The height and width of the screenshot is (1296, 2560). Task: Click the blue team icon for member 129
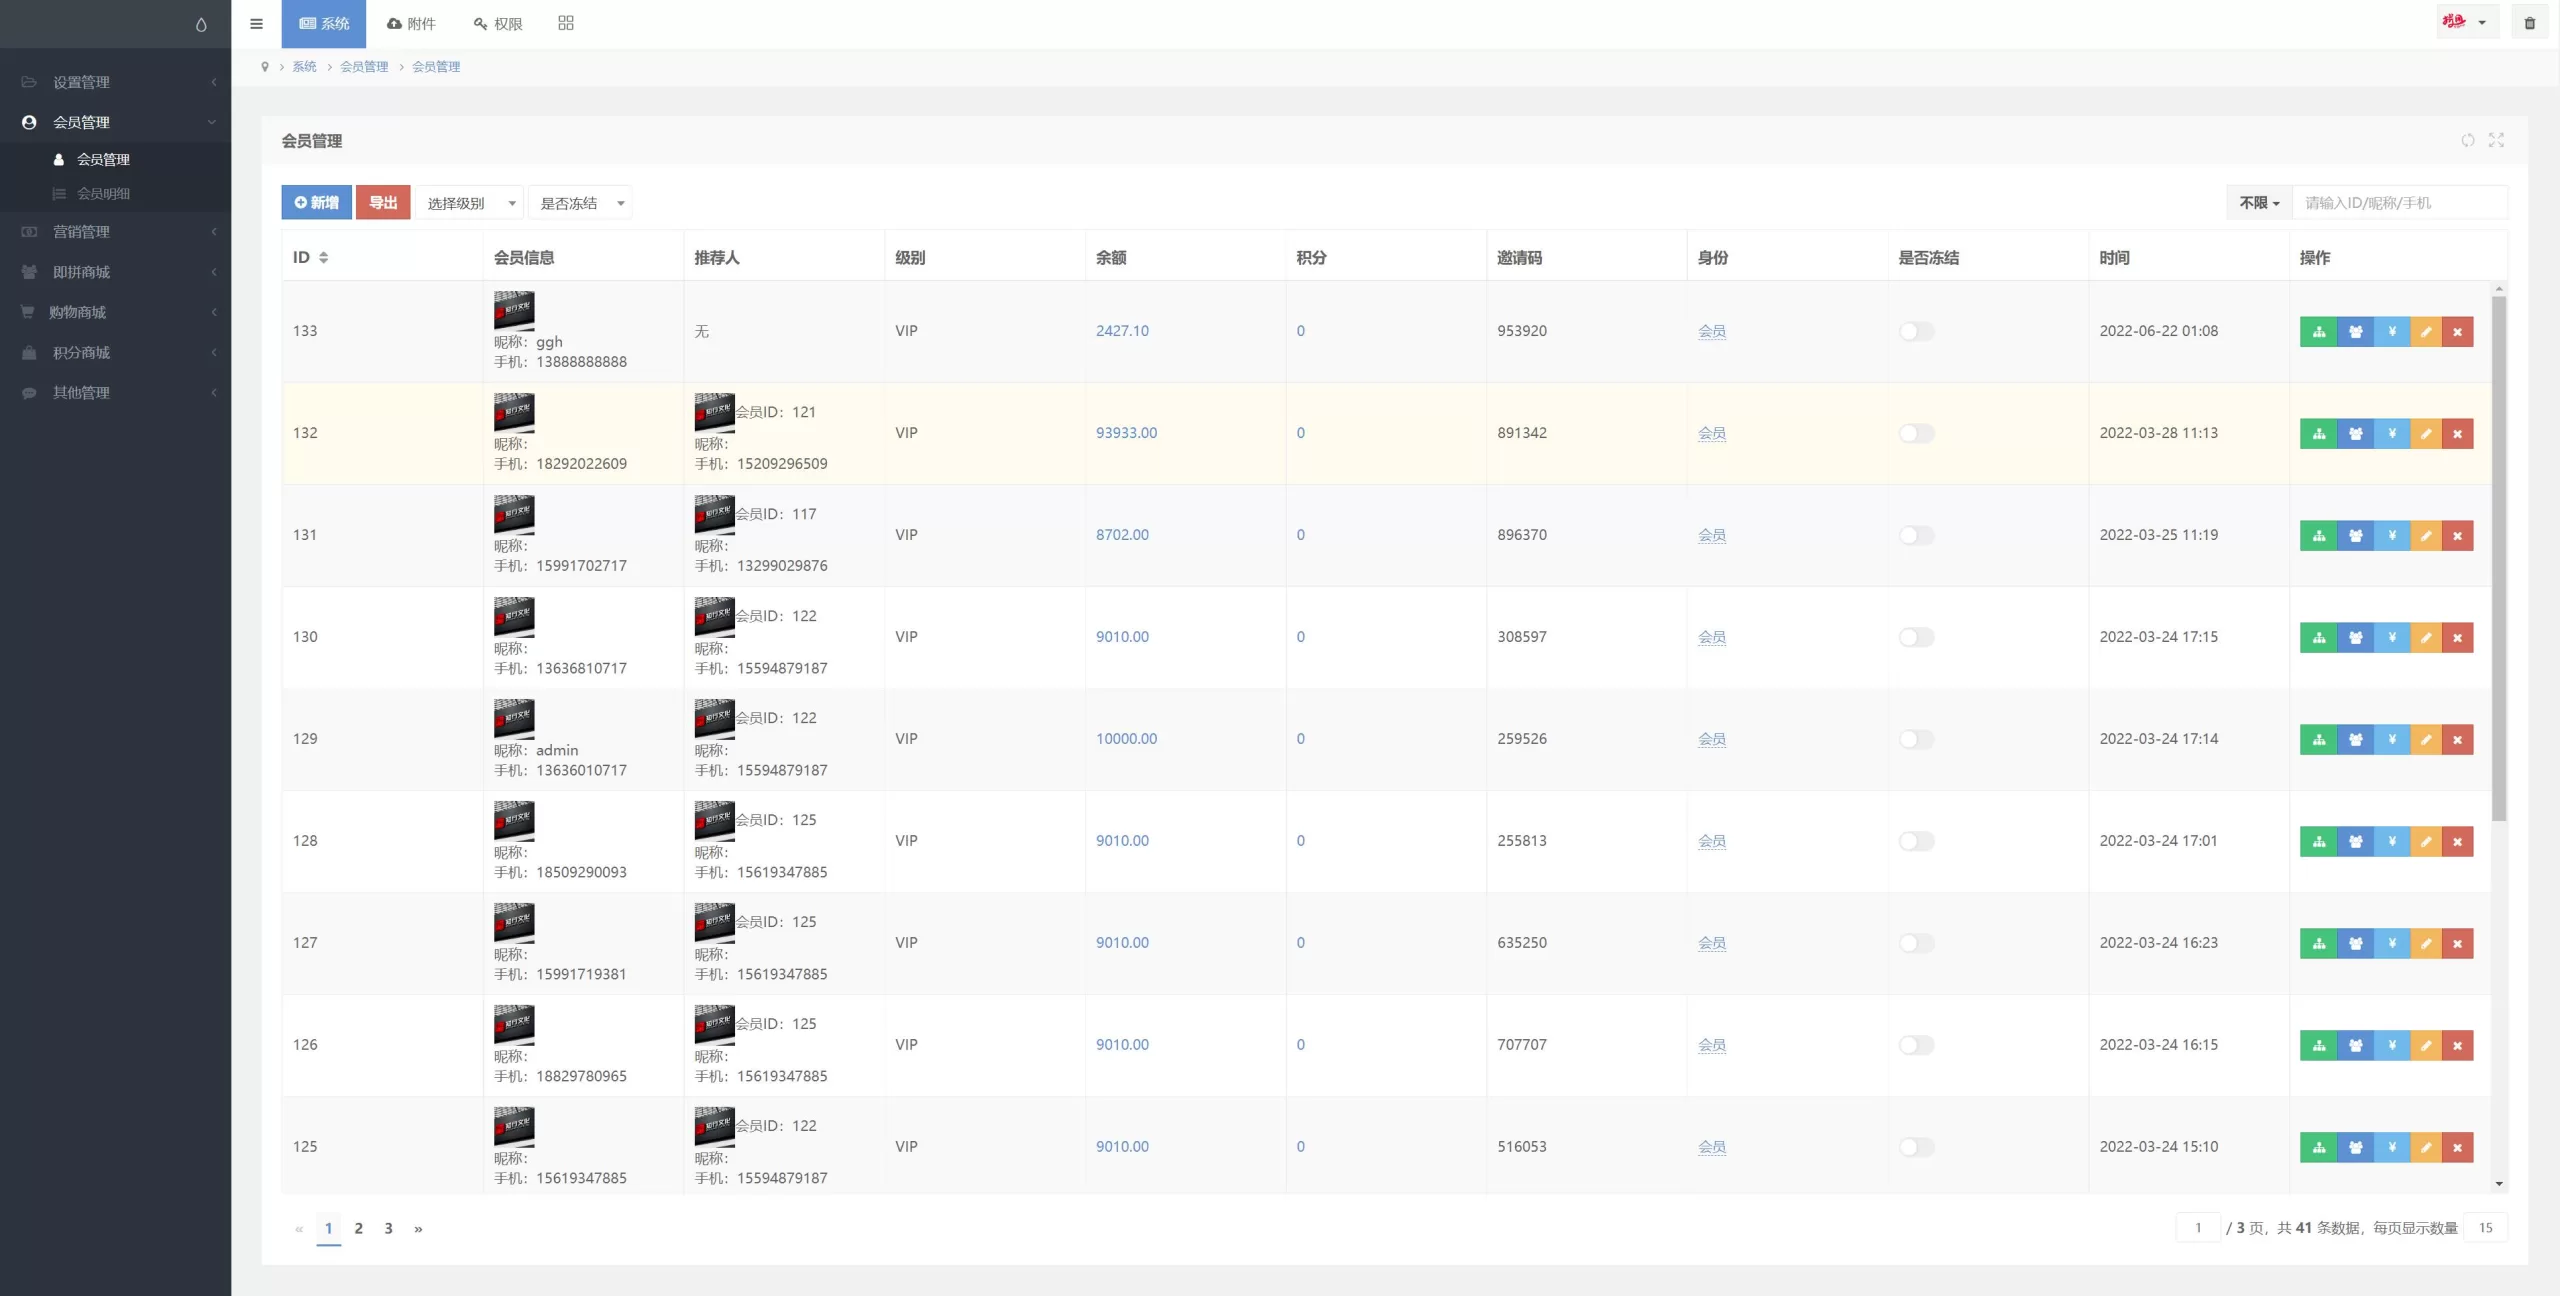pyautogui.click(x=2355, y=740)
